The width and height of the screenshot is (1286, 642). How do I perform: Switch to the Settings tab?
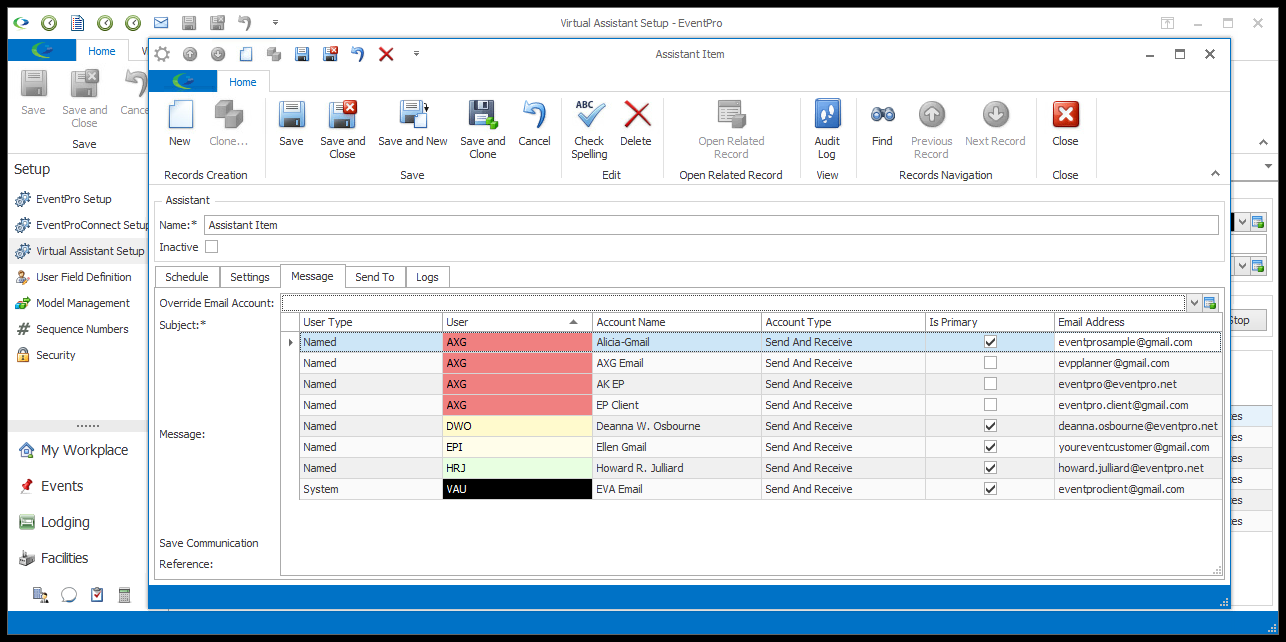click(250, 277)
